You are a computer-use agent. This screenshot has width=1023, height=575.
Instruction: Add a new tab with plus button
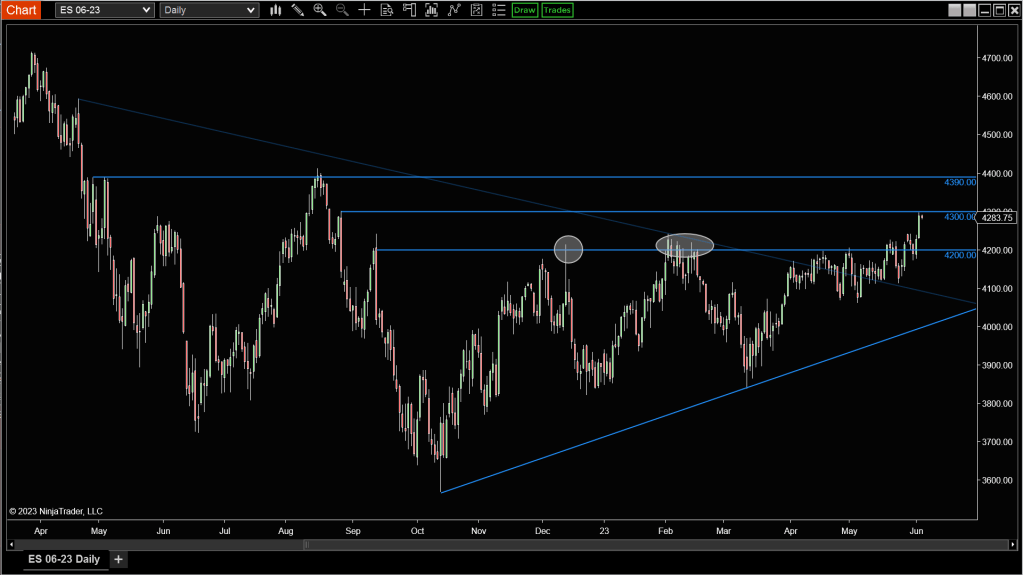click(x=118, y=559)
